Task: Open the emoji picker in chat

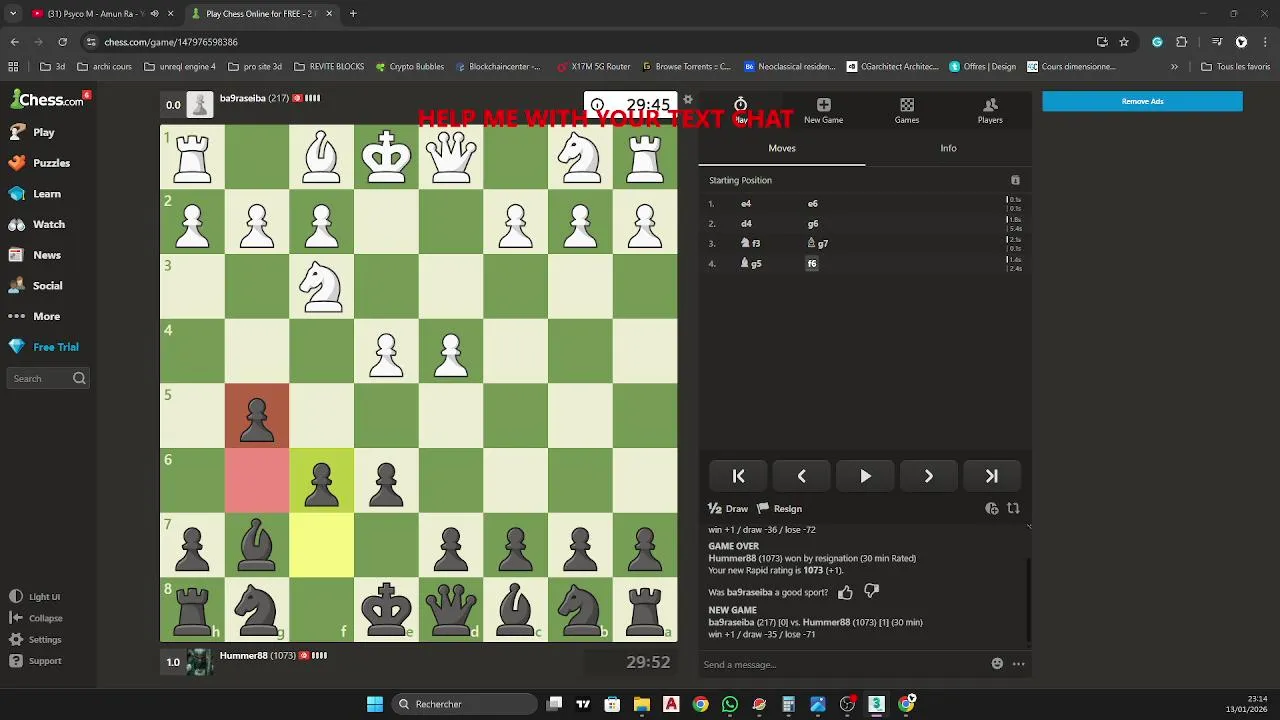Action: tap(997, 664)
